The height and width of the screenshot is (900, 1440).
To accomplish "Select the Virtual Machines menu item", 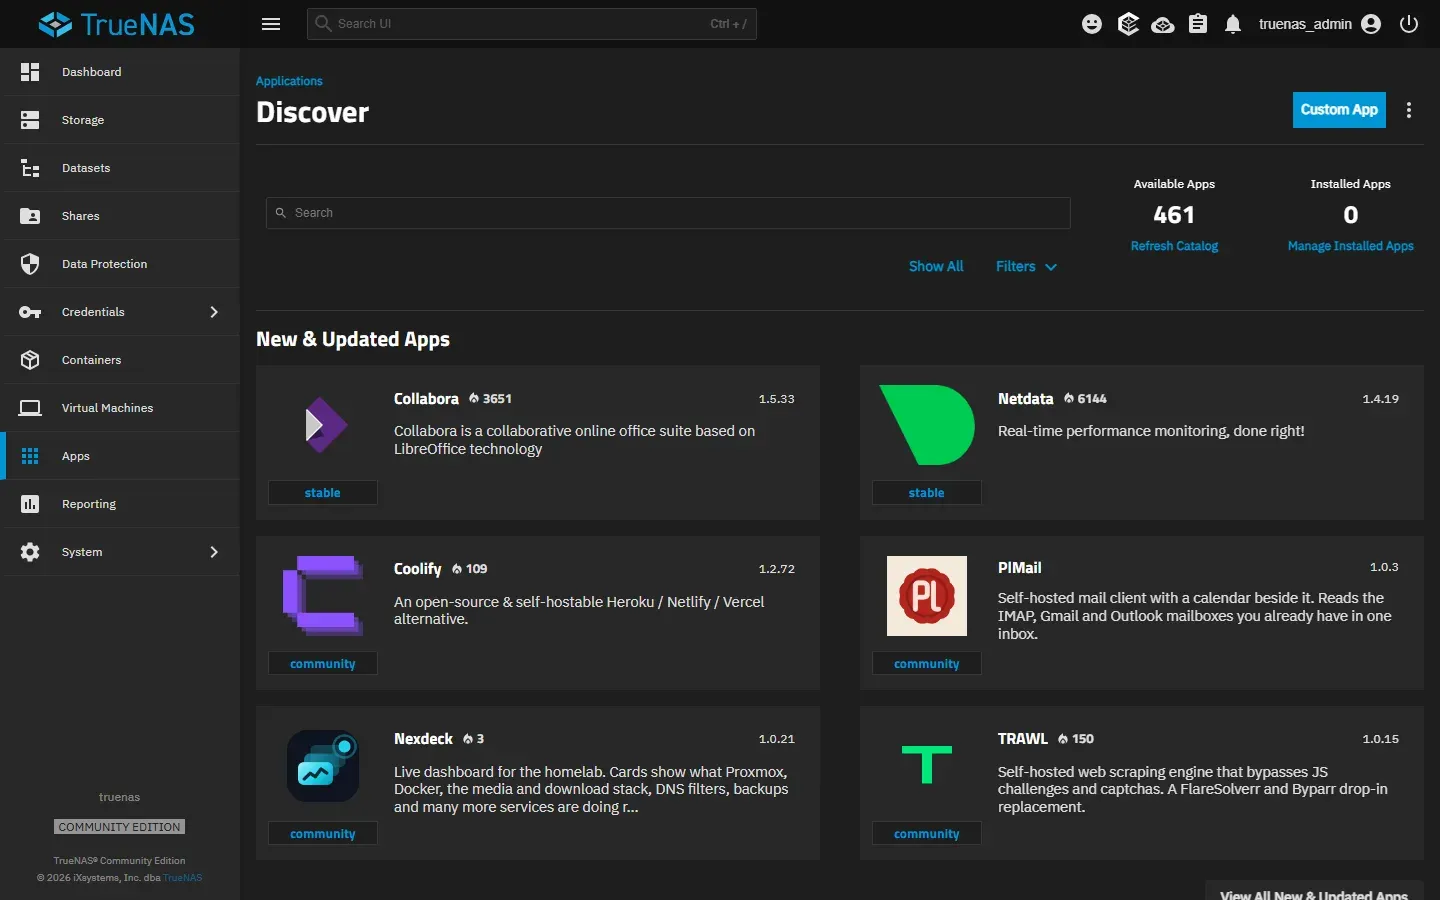I will 120,408.
